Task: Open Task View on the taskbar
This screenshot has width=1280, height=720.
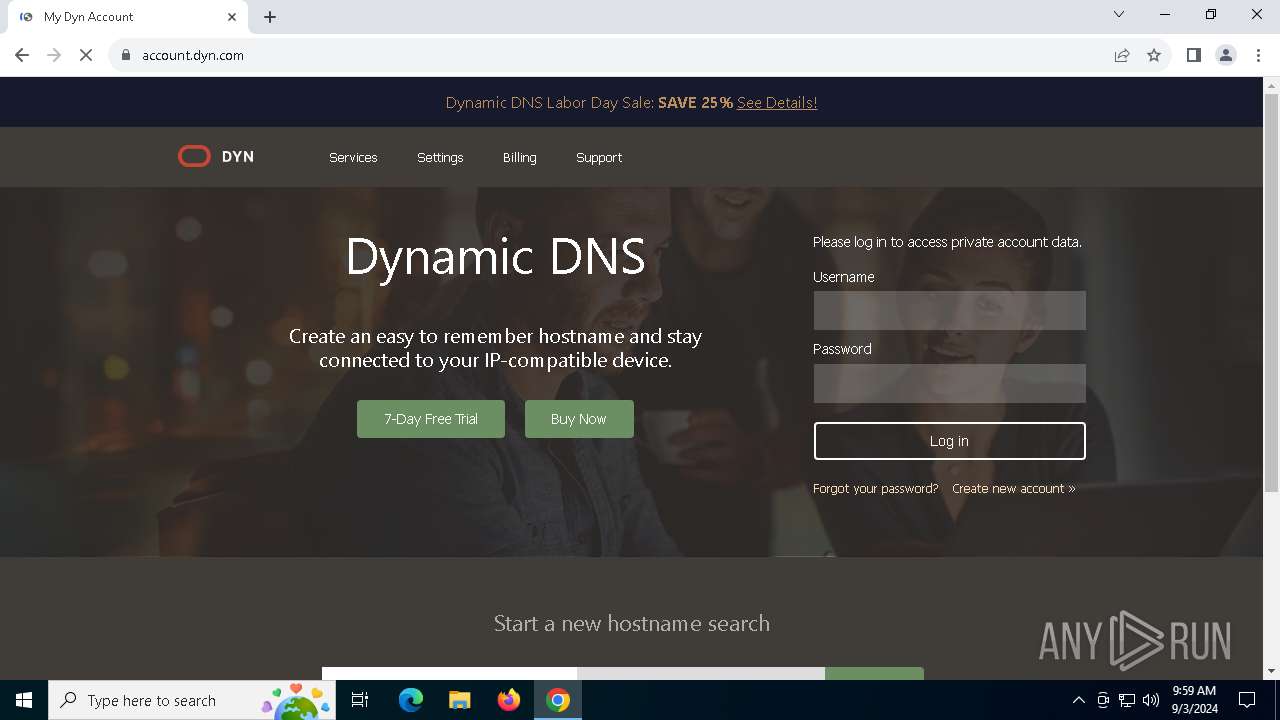Action: (x=360, y=700)
